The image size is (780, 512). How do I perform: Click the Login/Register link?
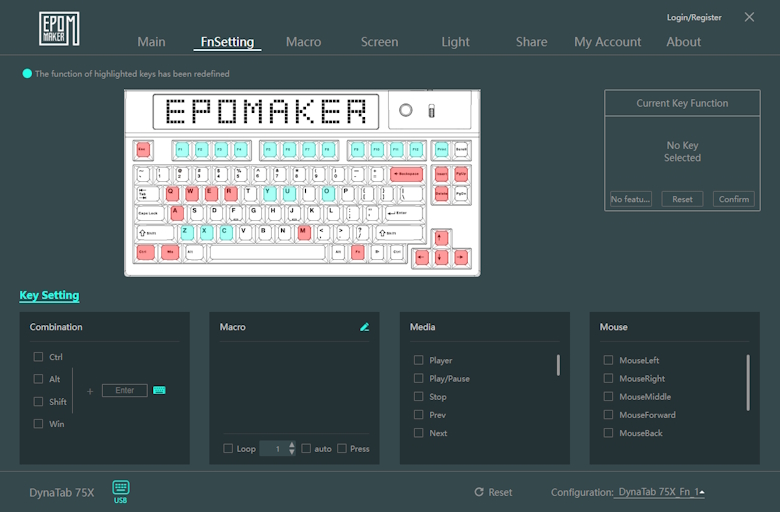point(694,17)
